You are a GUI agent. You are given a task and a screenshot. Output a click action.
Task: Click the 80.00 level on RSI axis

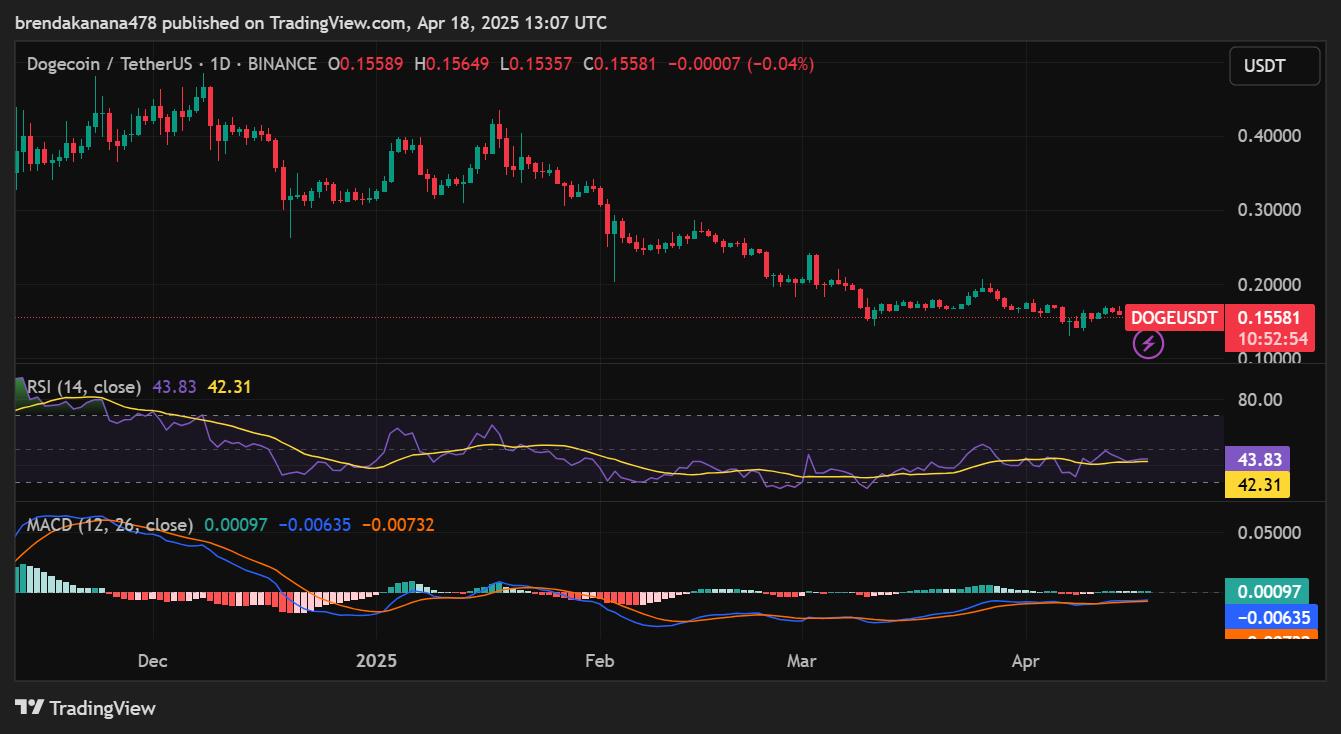click(x=1259, y=400)
